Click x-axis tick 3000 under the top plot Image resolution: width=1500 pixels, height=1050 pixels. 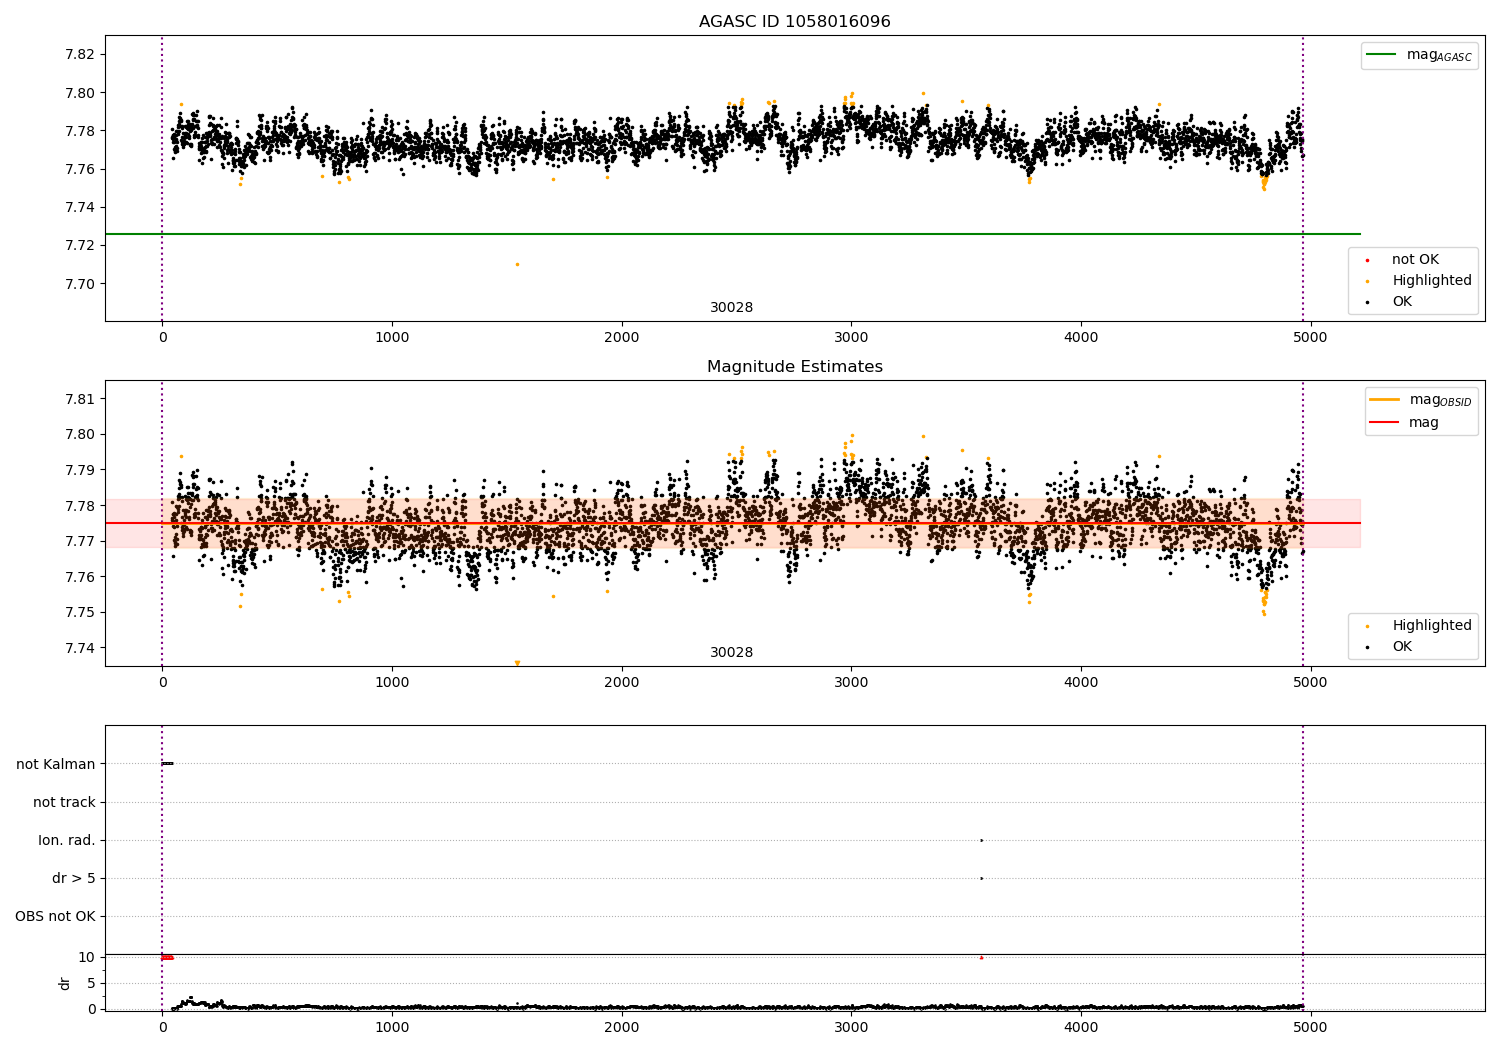point(851,337)
